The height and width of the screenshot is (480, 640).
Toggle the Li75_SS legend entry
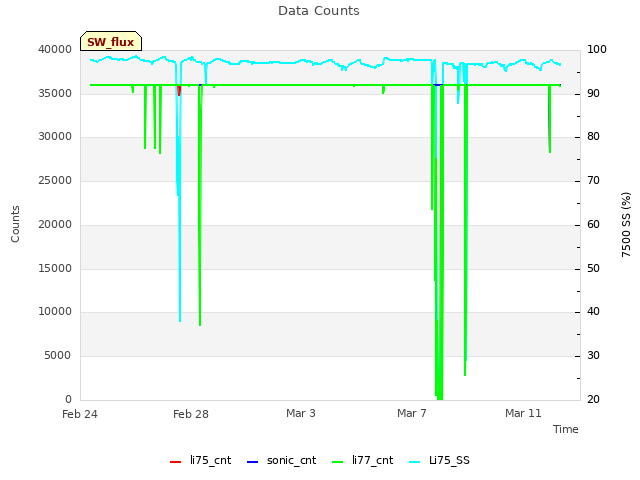pos(439,460)
